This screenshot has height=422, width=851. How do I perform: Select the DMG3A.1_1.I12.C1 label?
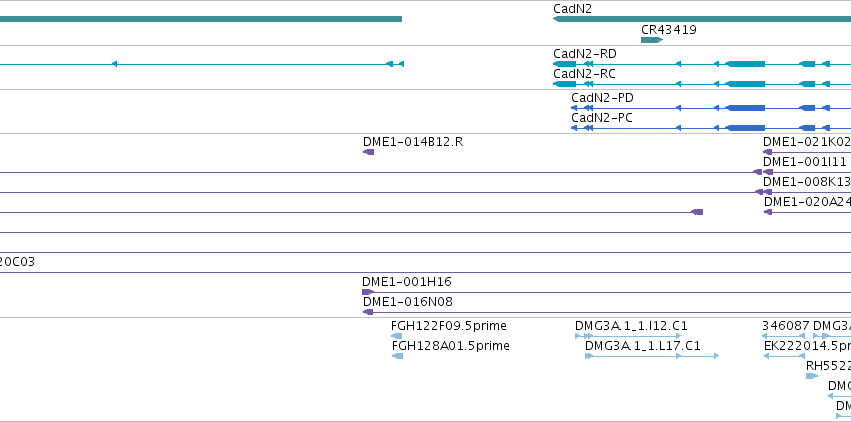coord(631,326)
